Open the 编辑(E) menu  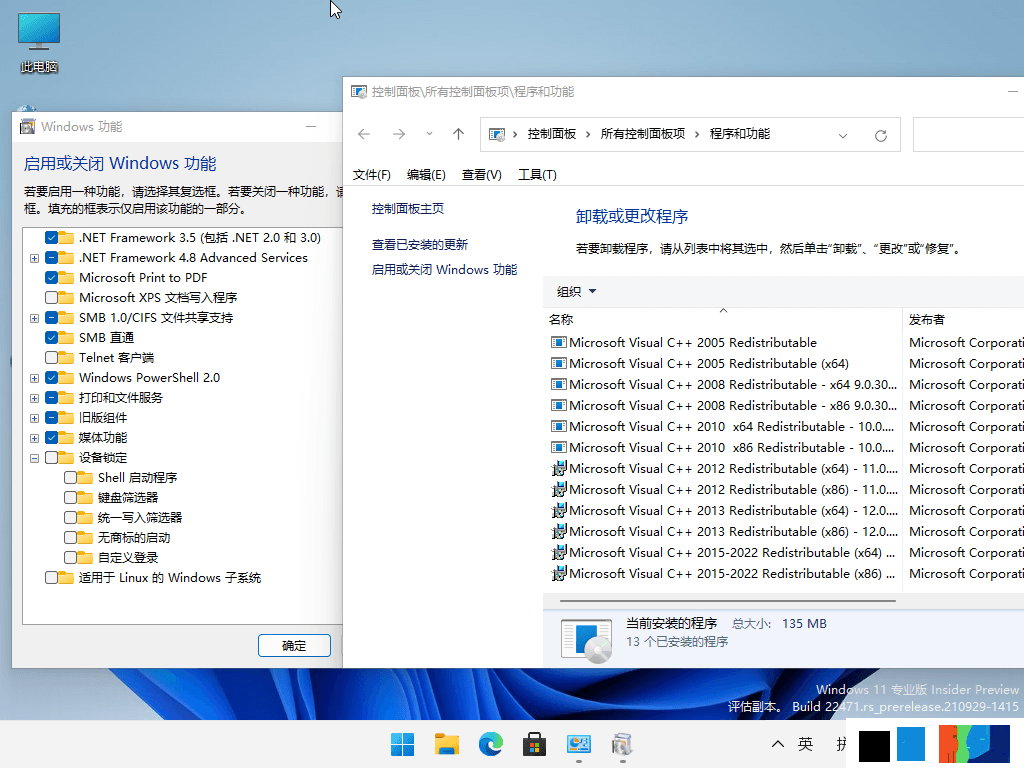click(x=426, y=174)
